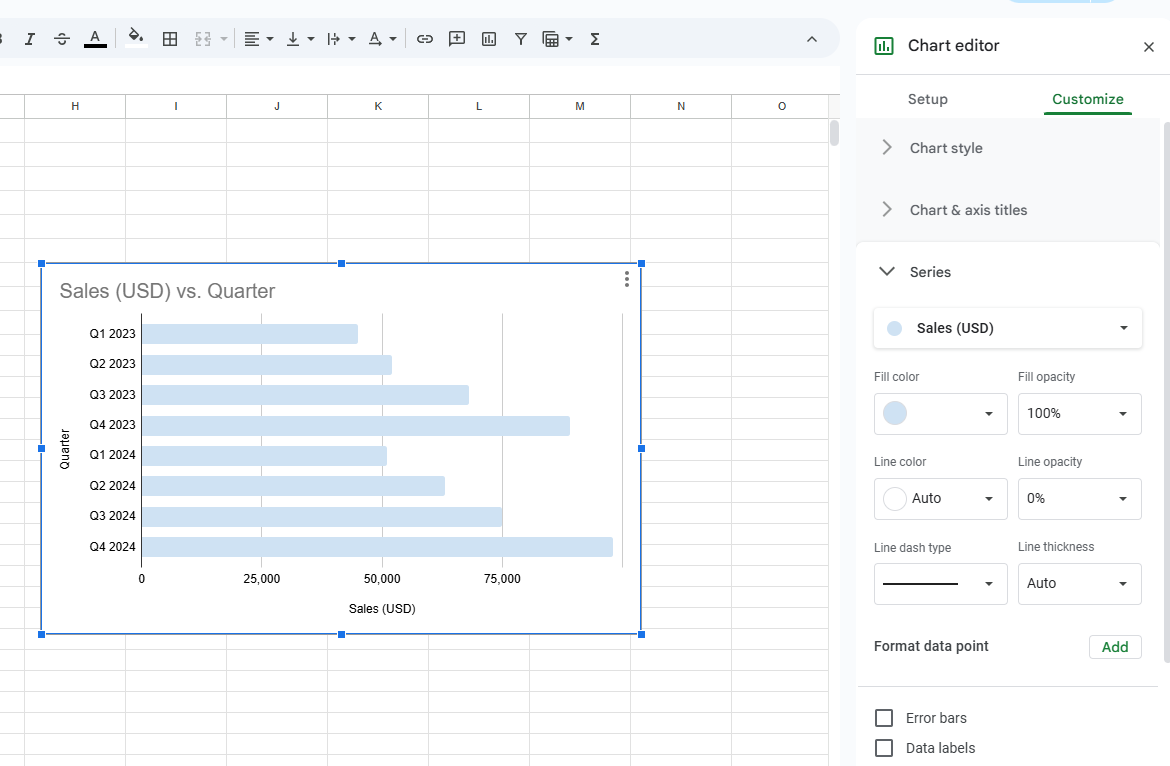Click the insert link icon

(x=425, y=39)
